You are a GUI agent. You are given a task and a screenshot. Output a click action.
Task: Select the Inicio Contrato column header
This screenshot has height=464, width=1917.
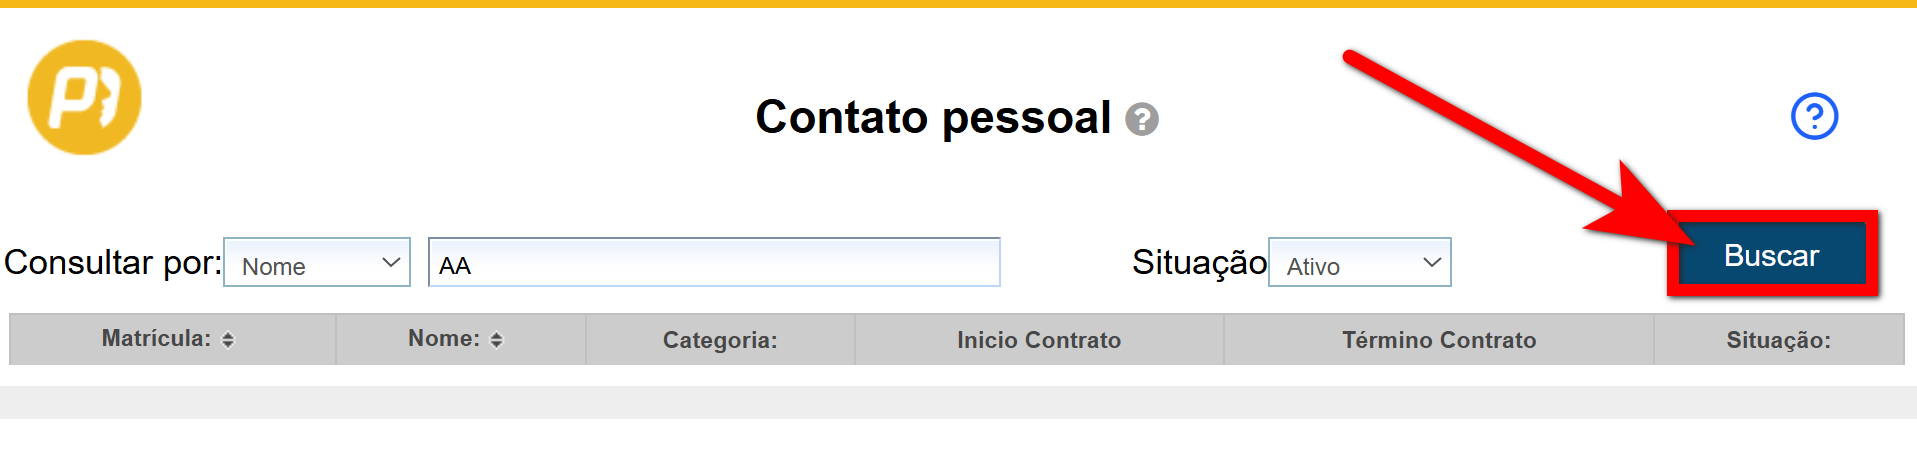(1039, 340)
